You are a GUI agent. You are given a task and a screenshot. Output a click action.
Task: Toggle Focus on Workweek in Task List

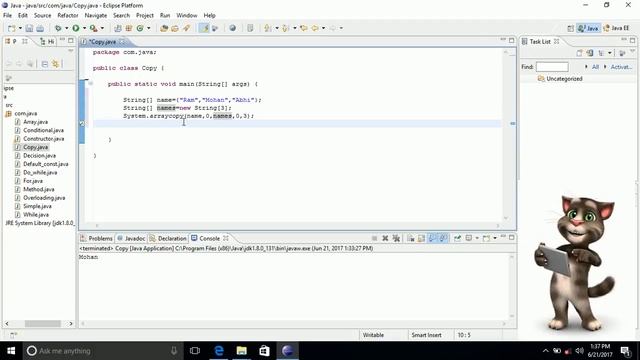point(622,53)
